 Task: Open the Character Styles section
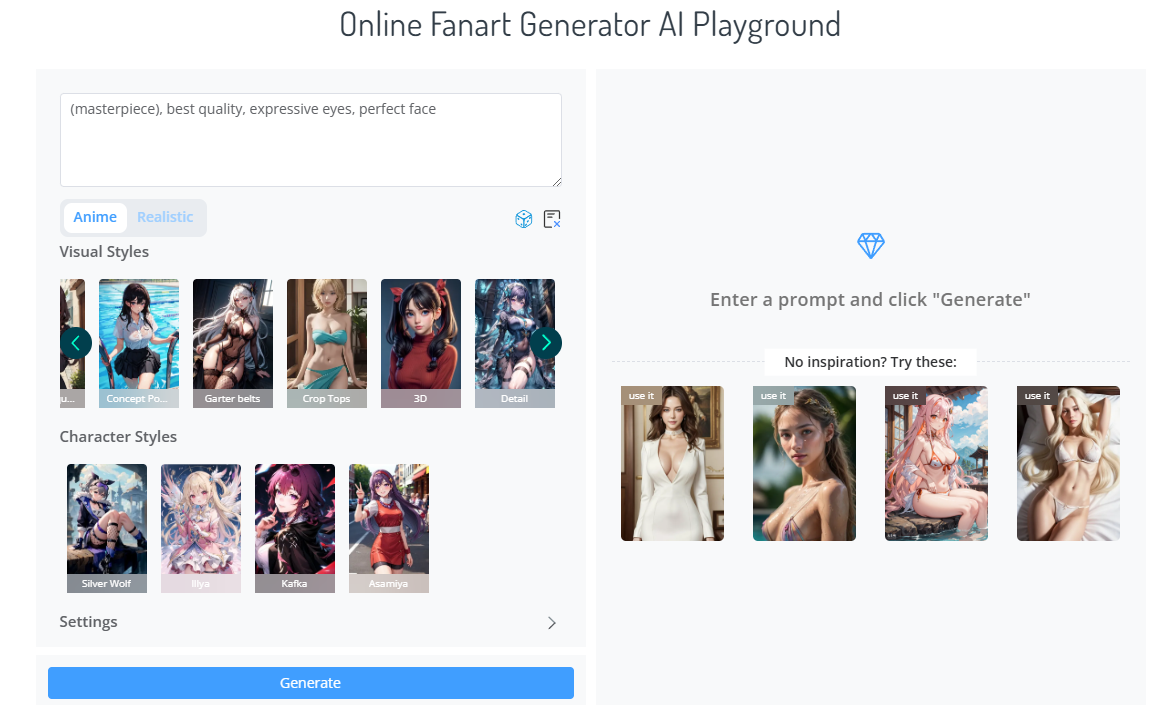click(x=118, y=437)
